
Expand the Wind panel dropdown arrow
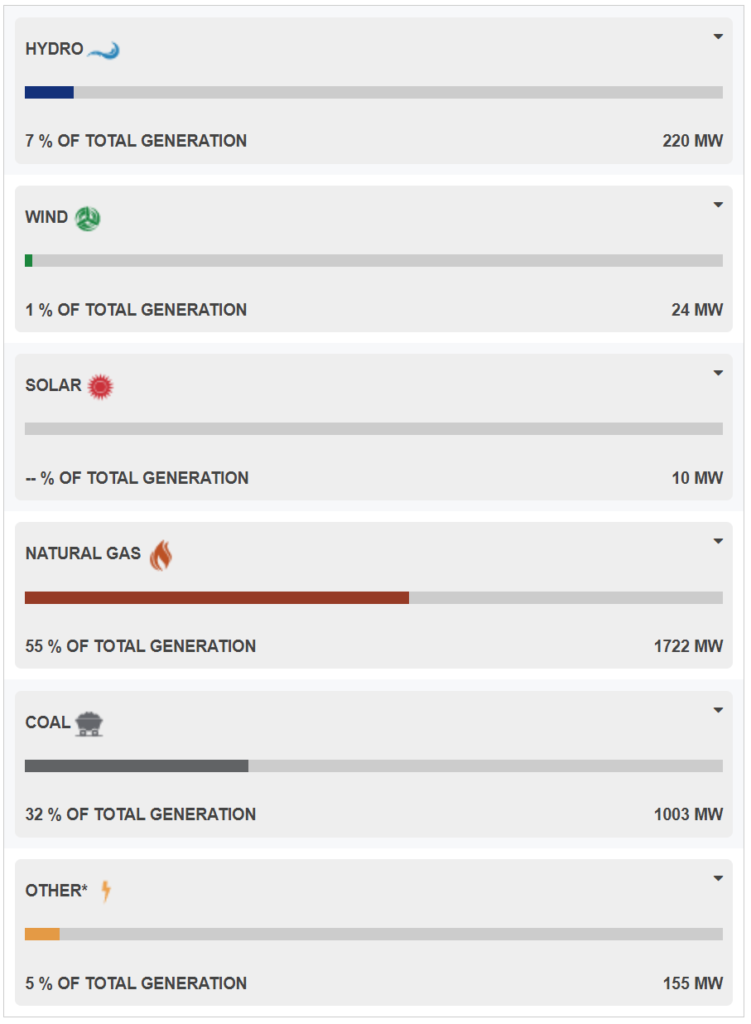coord(718,205)
